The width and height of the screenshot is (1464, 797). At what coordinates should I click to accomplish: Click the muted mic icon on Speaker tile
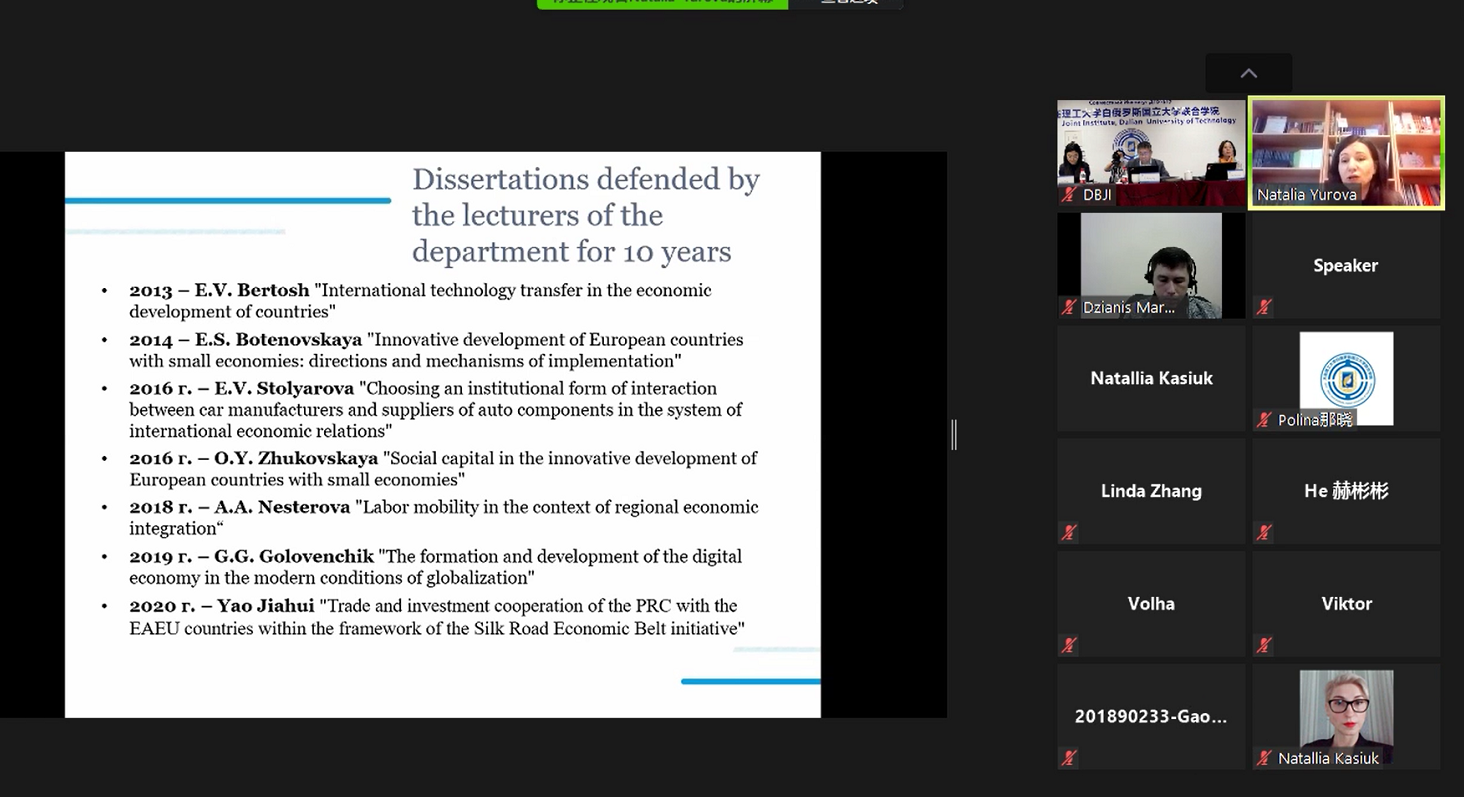pyautogui.click(x=1264, y=307)
